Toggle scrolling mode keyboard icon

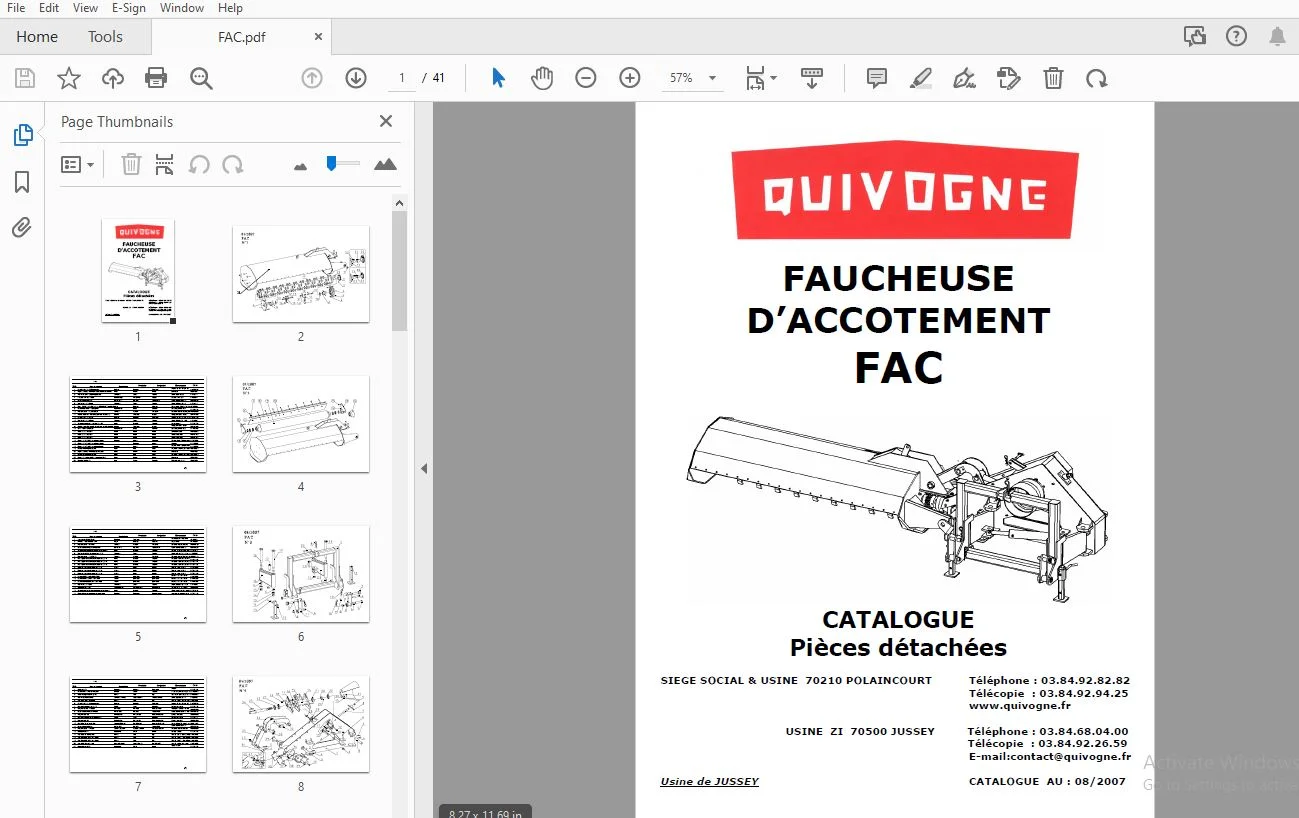pyautogui.click(x=811, y=78)
